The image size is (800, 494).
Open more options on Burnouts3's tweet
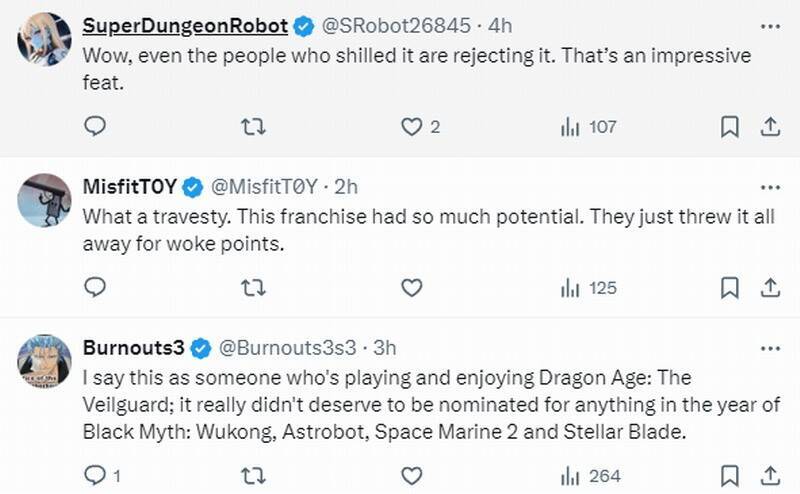tap(769, 348)
